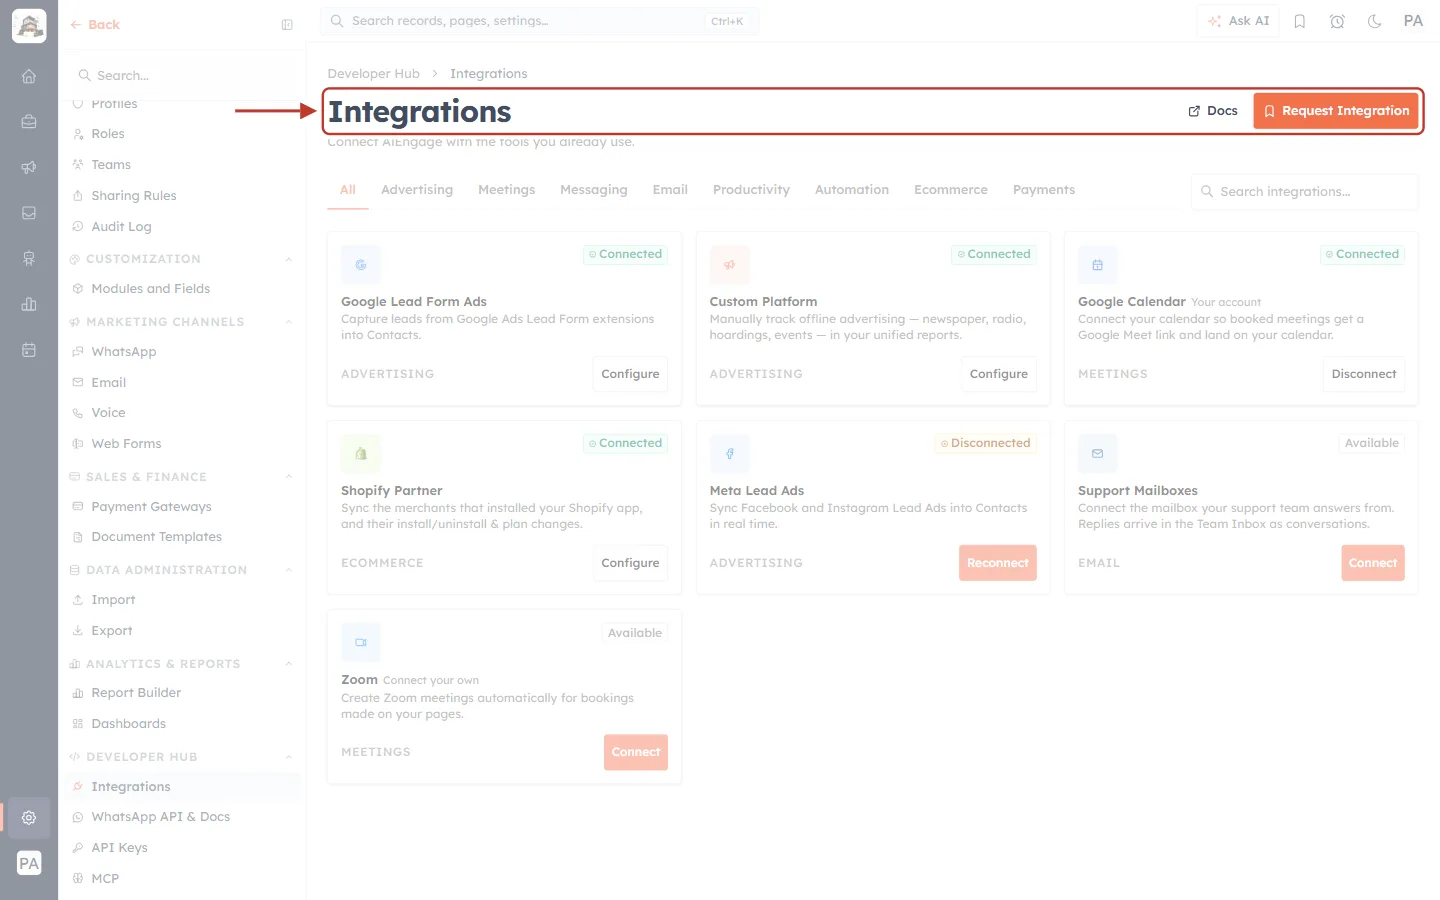Toggle dark mode moon icon
The height and width of the screenshot is (900, 1440).
point(1375,21)
